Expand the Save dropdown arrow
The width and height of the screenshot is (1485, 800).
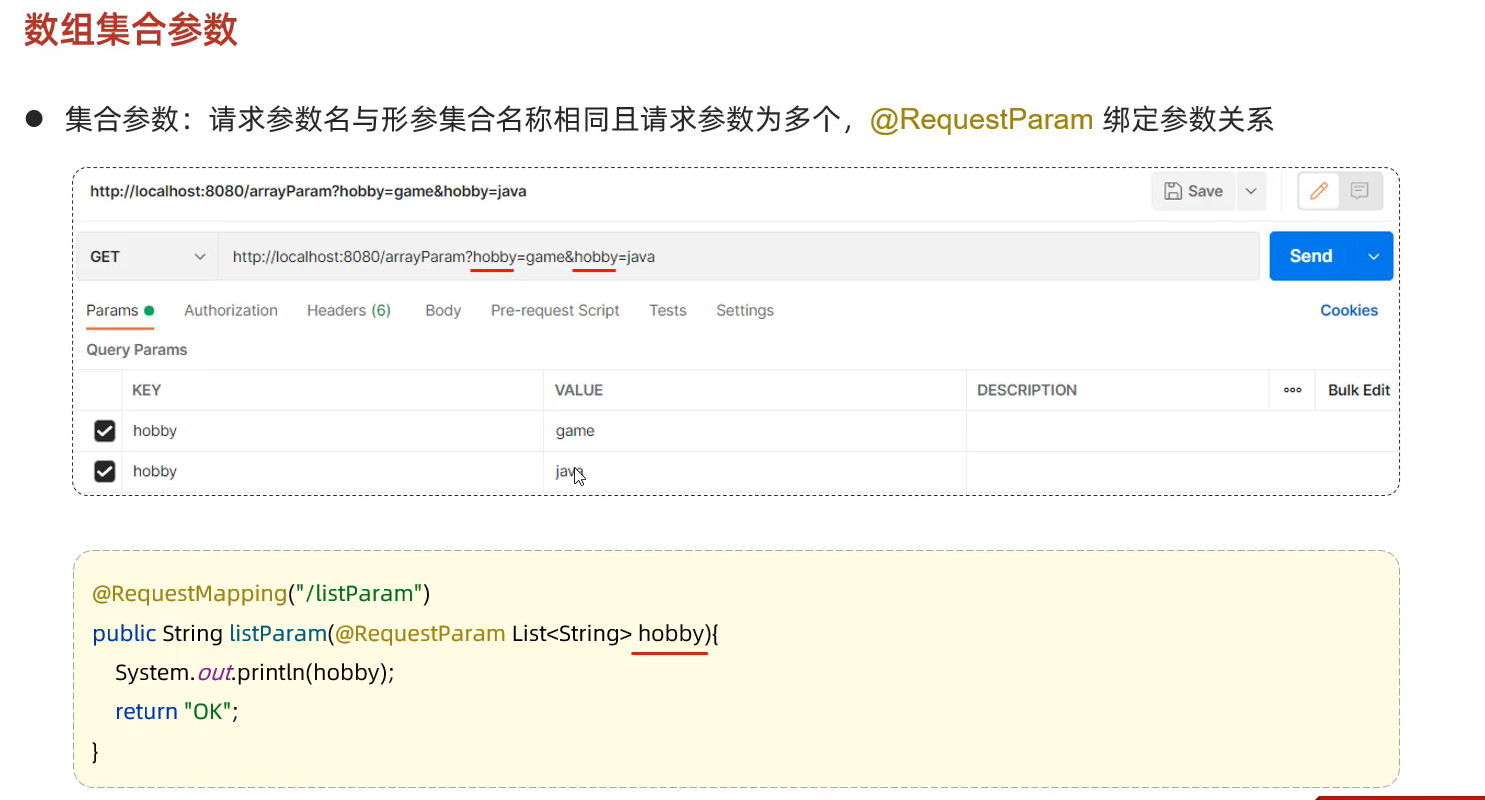click(x=1251, y=191)
